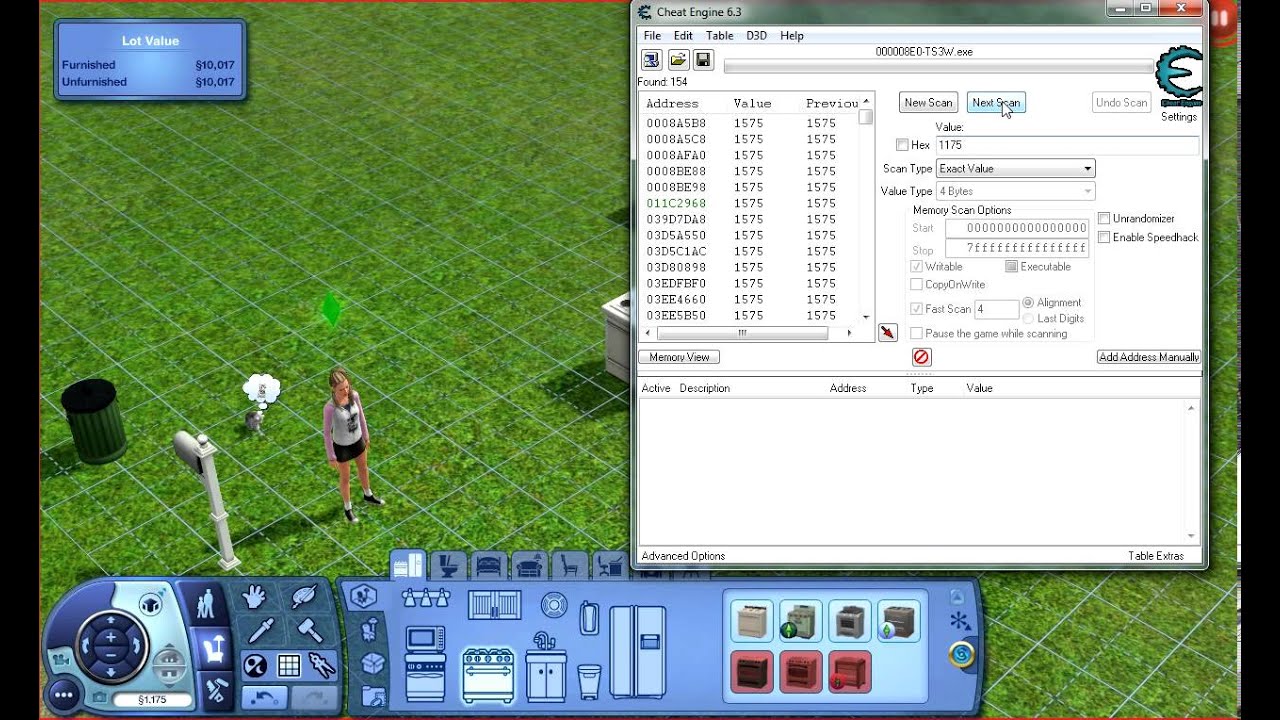Viewport: 1280px width, 720px height.
Task: Open the game options three-dots button
Action: click(65, 693)
